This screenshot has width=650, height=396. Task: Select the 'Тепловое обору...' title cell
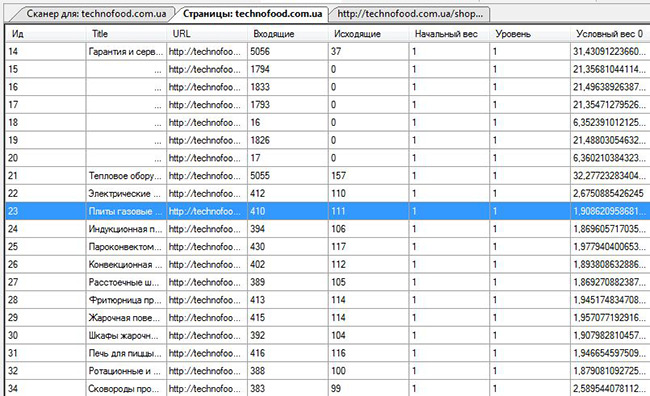pos(126,176)
